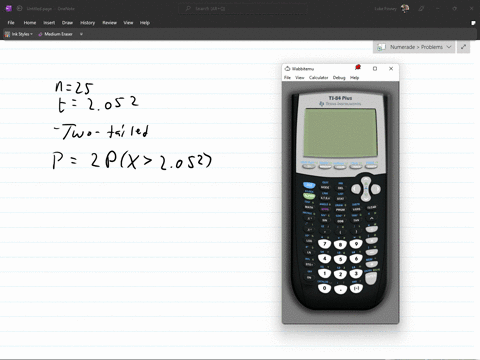Click the number 5 calculator key
The width and height of the screenshot is (480, 360).
click(x=340, y=259)
